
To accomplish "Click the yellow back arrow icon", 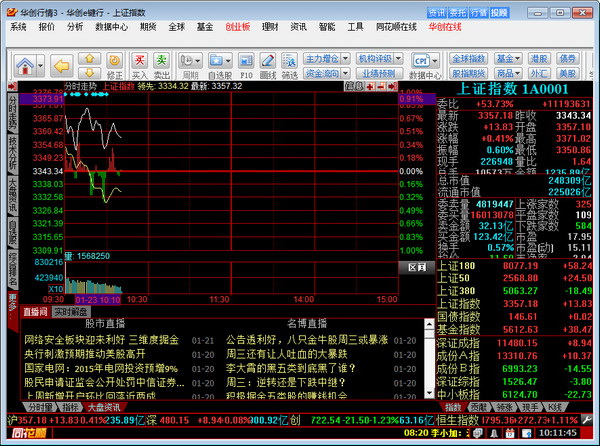I will (61, 65).
